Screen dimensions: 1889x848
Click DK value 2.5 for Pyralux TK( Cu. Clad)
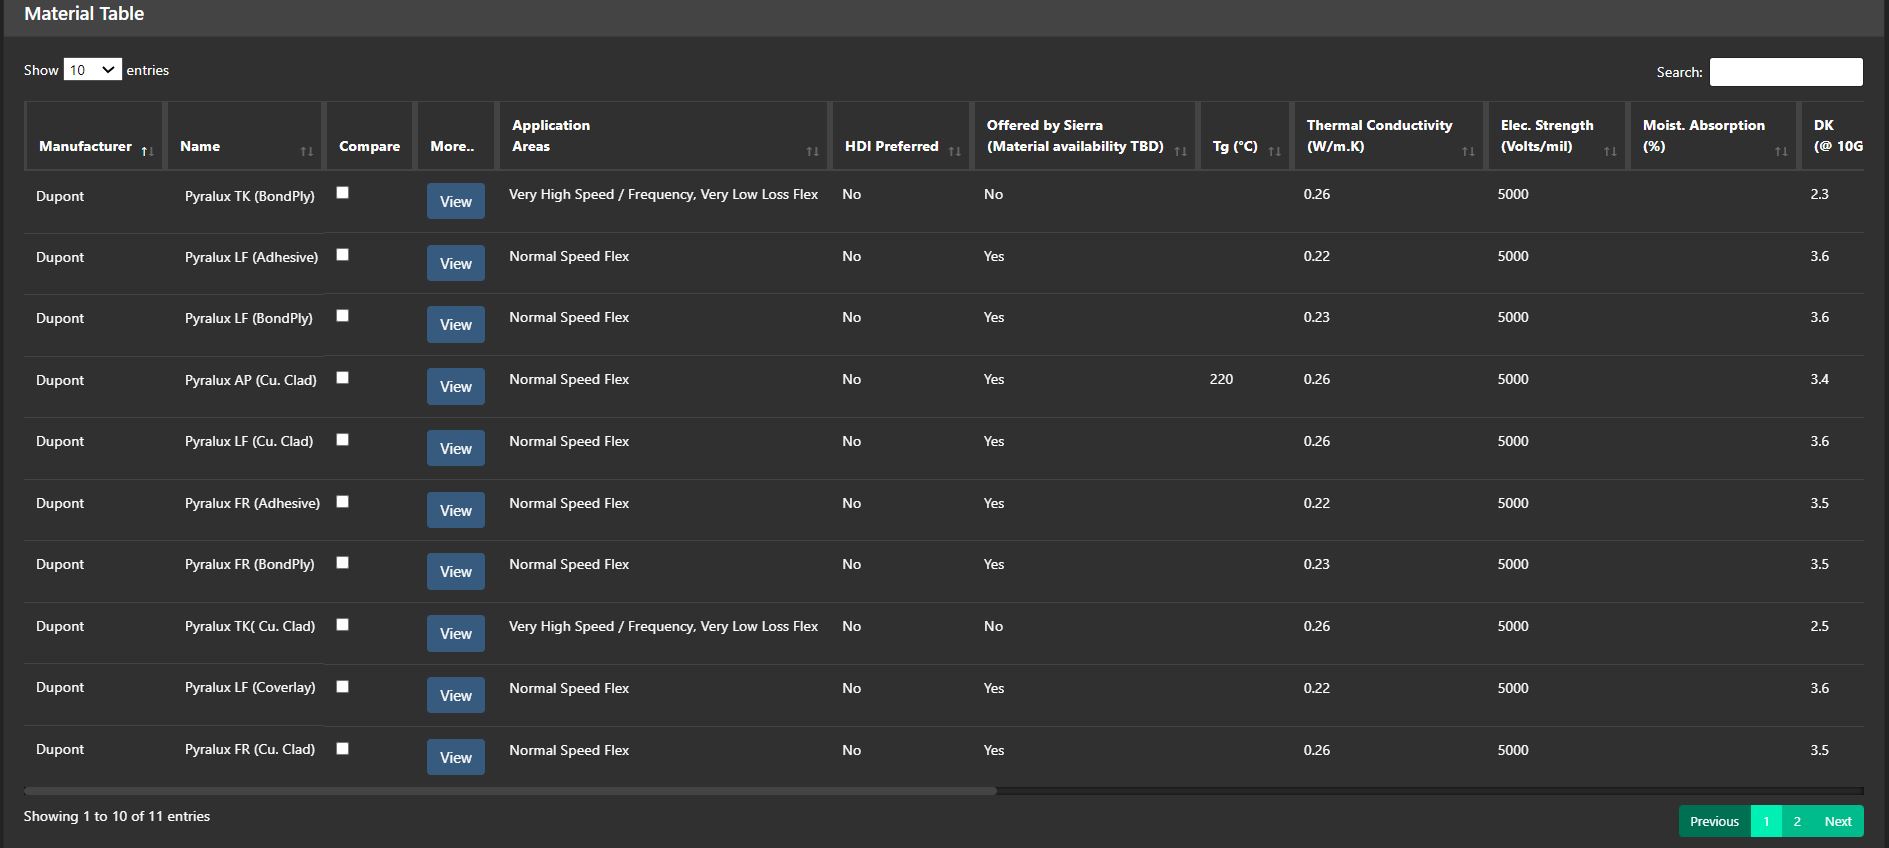pyautogui.click(x=1819, y=626)
